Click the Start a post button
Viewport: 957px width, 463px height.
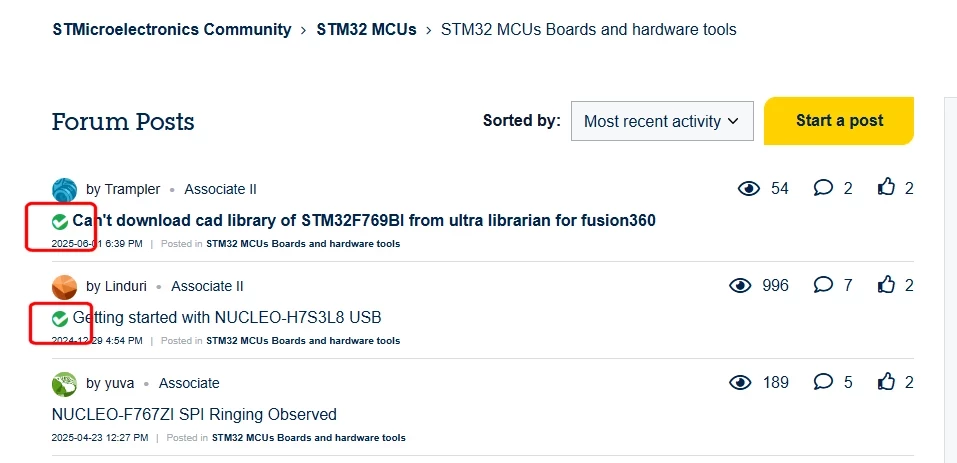839,121
